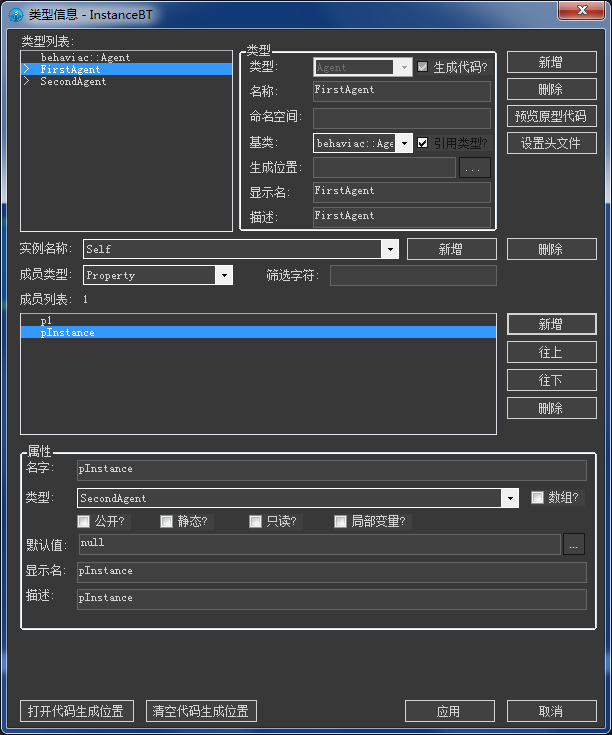Click the browse button beside 默认值 field
The height and width of the screenshot is (735, 612).
(x=573, y=545)
